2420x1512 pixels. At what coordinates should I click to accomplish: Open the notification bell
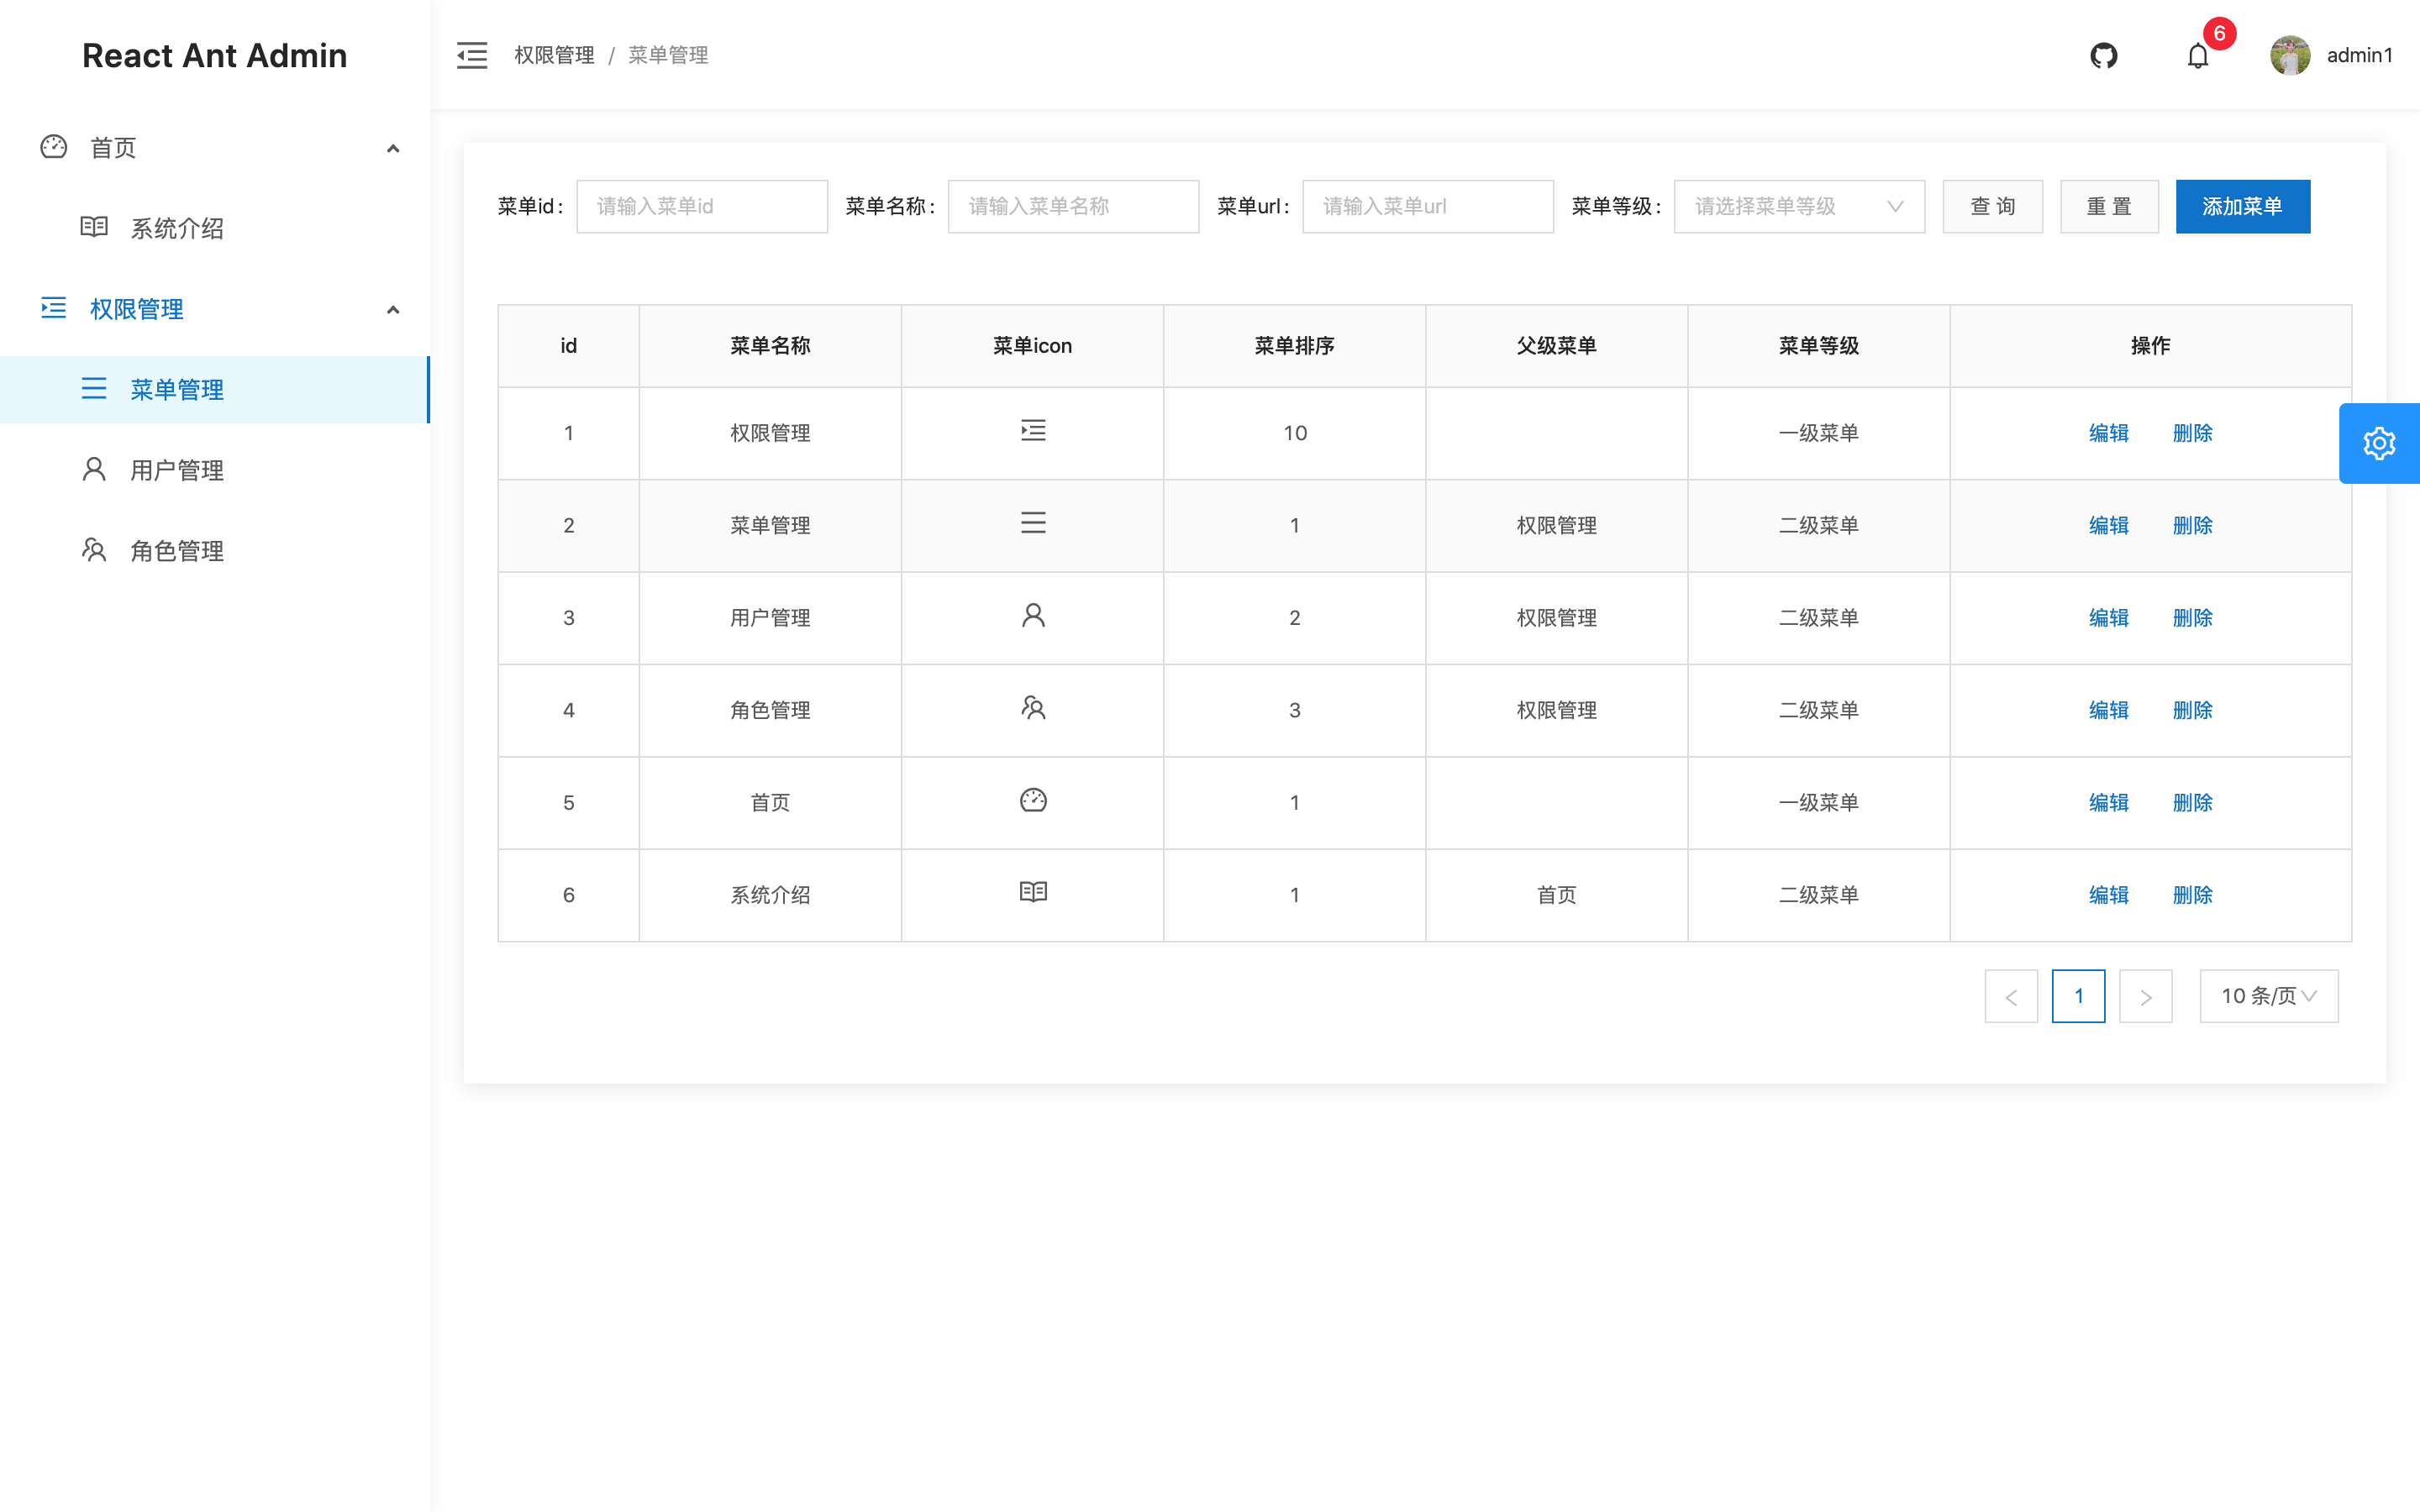point(2197,56)
